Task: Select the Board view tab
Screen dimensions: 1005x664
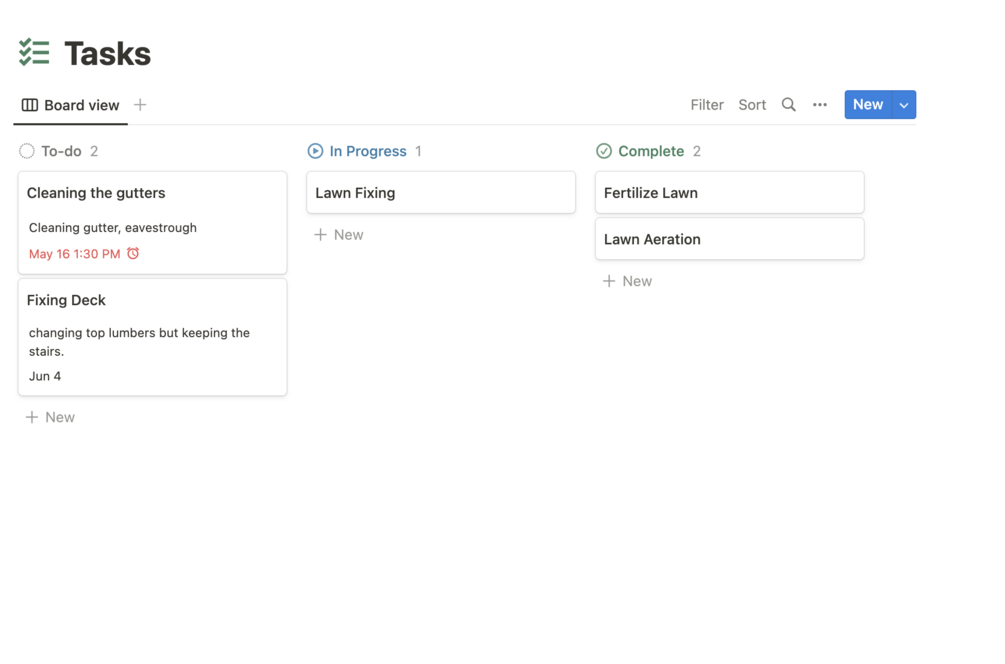Action: coord(71,105)
